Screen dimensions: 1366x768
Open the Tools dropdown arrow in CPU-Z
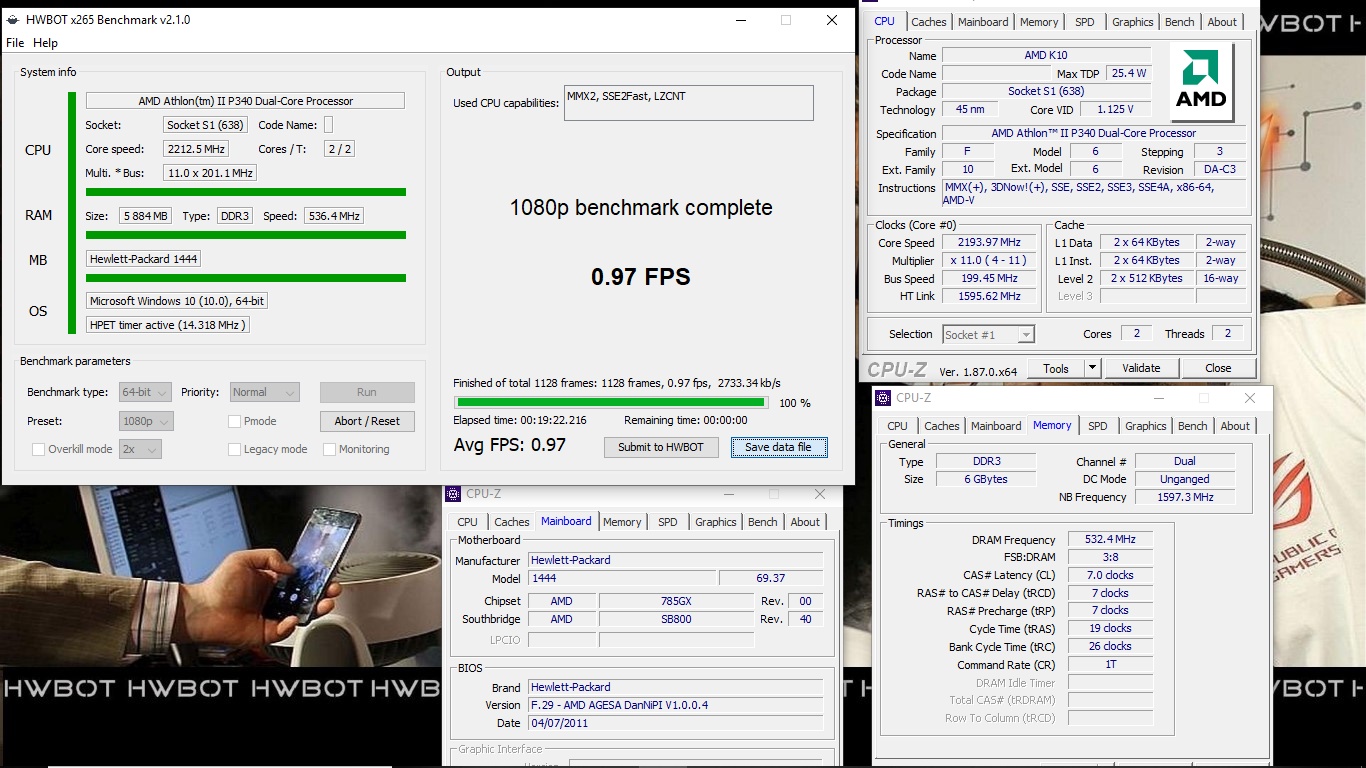pos(1092,368)
